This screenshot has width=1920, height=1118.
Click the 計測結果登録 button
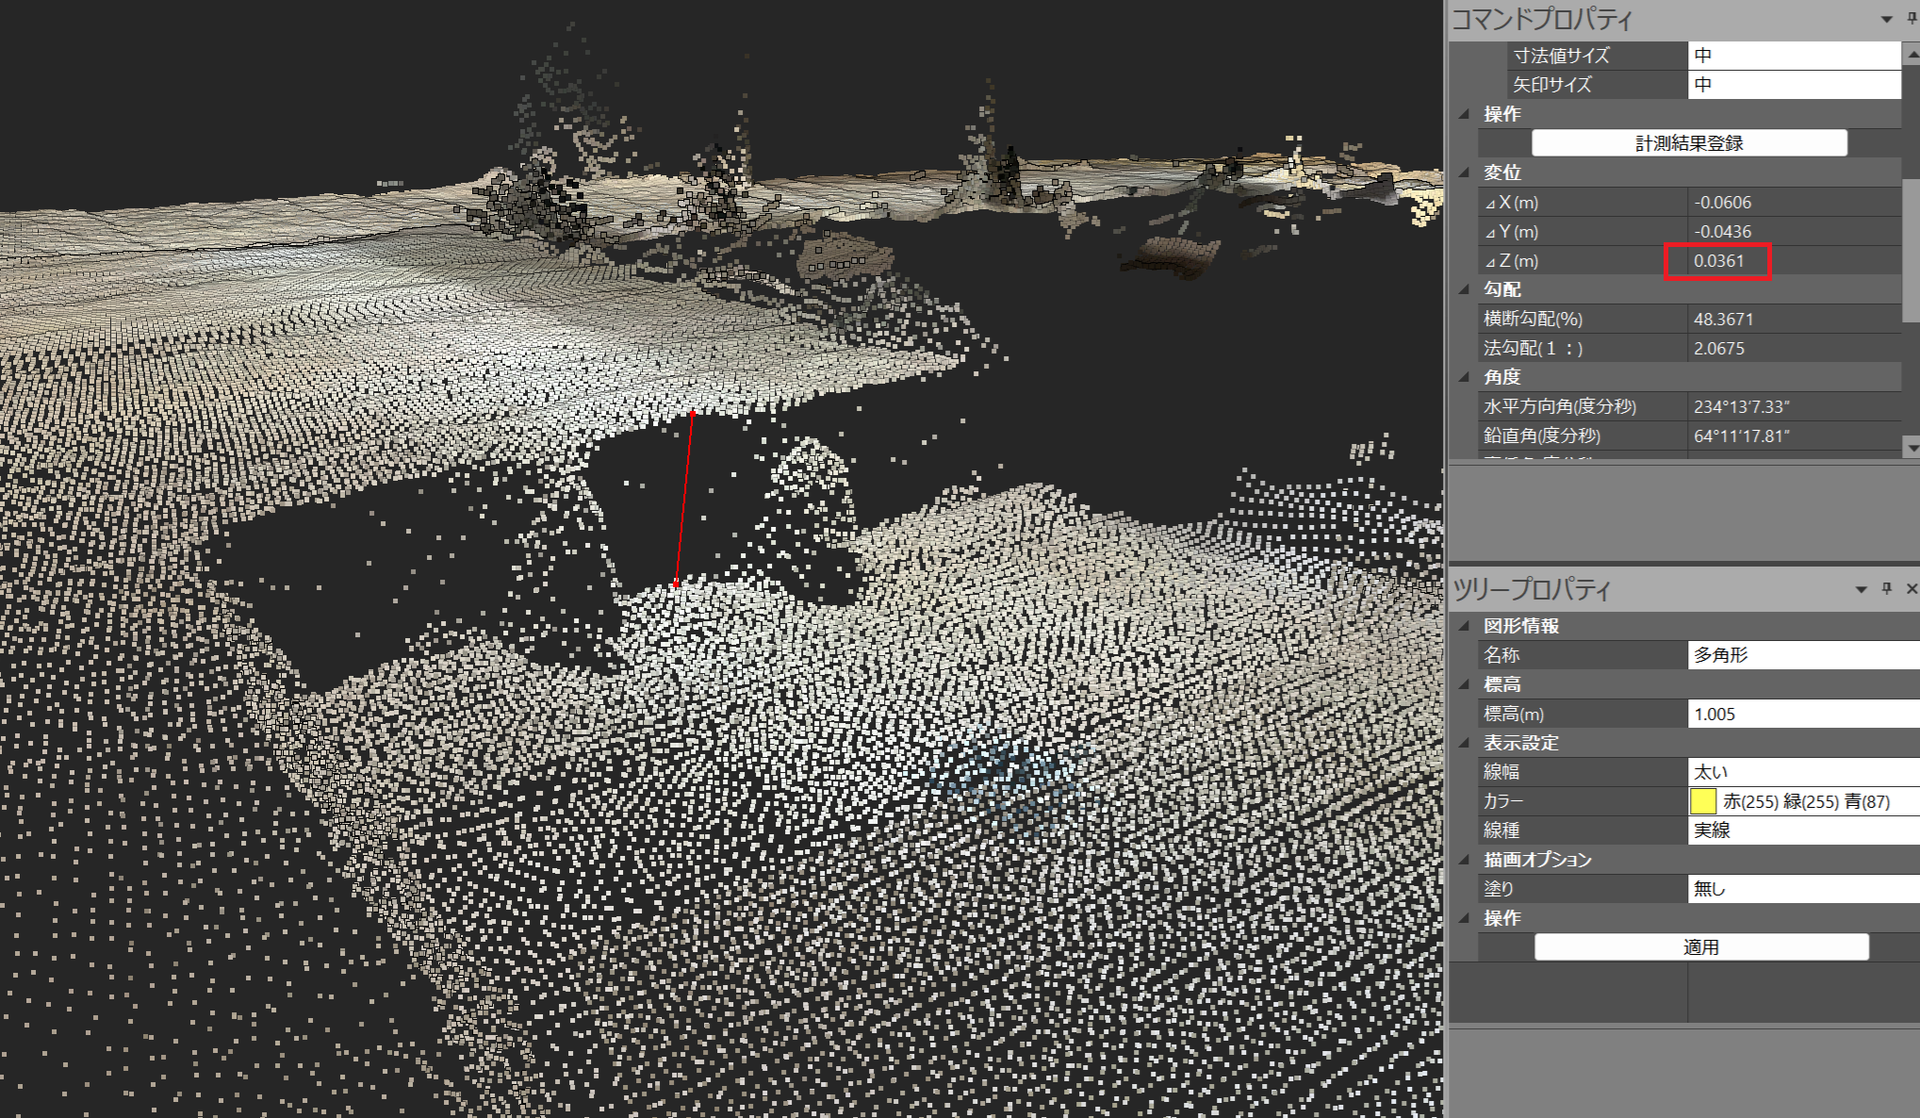pos(1689,143)
